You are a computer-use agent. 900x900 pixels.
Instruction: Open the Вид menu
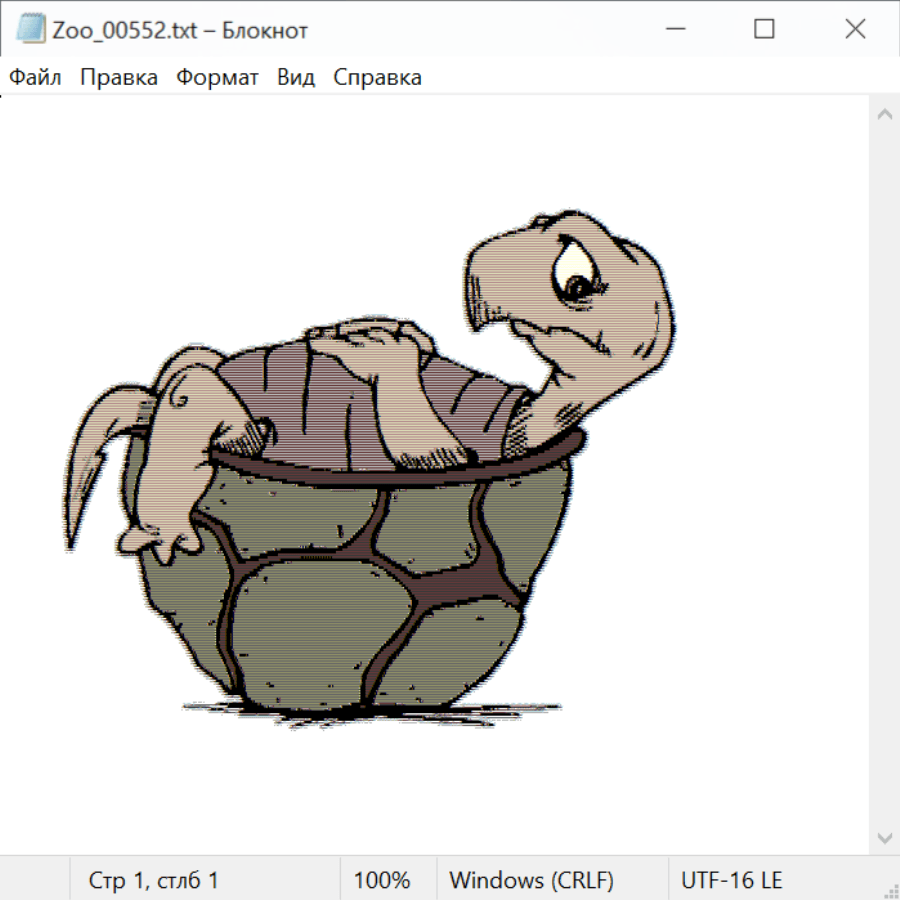click(x=296, y=78)
